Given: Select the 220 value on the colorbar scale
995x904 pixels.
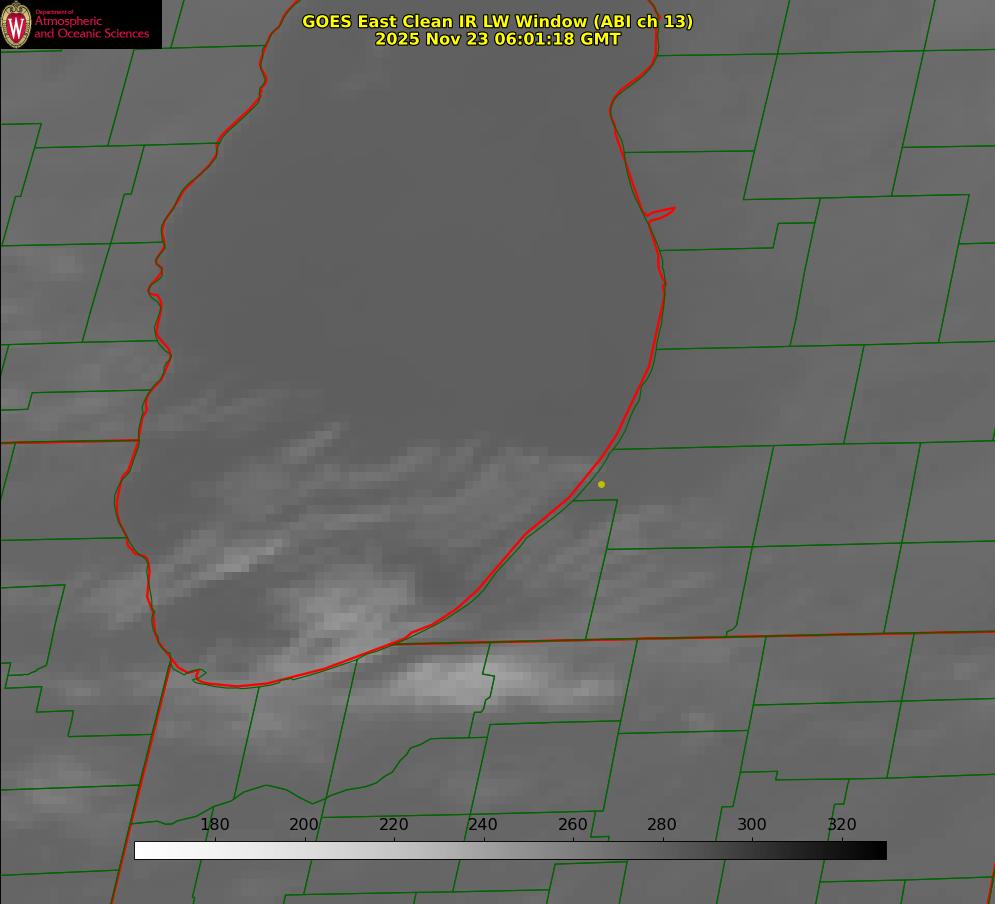Looking at the screenshot, I should [x=393, y=824].
